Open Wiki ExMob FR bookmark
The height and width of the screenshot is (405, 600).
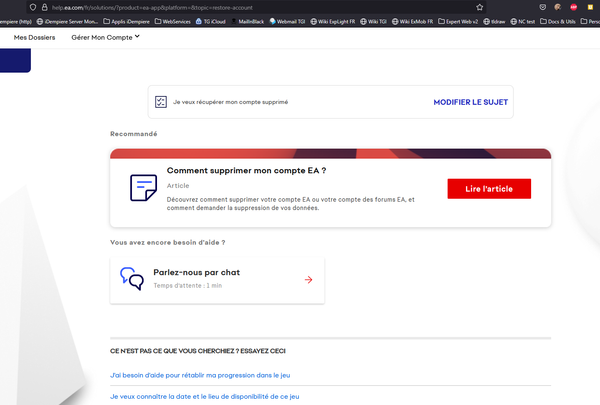coord(412,21)
